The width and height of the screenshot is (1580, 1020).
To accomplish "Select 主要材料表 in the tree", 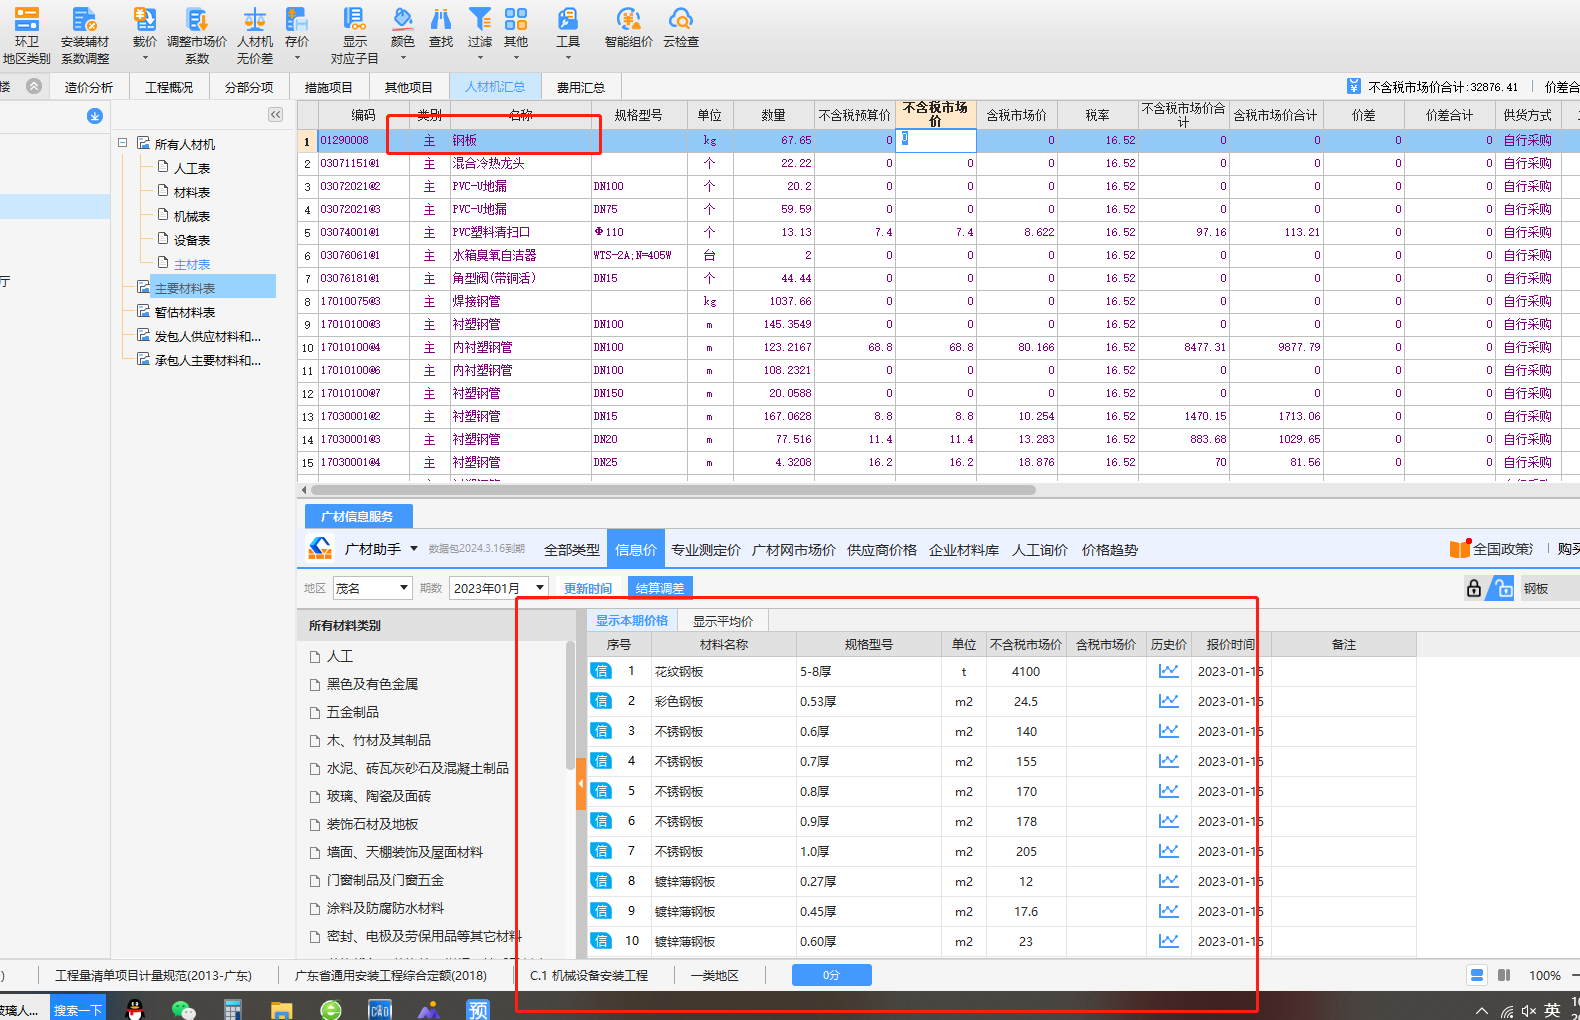I will pyautogui.click(x=185, y=288).
